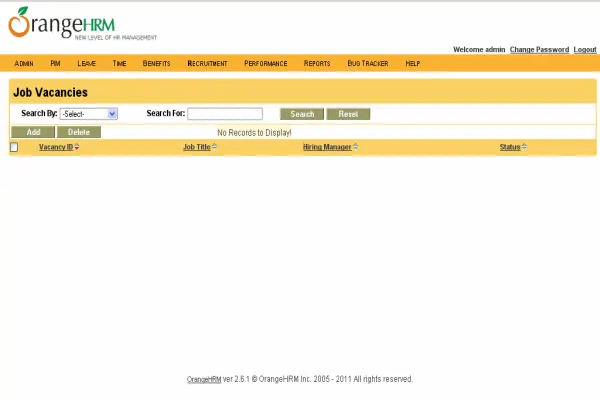Click the Vacancy ID sort arrow icon
The image size is (600, 400).
pyautogui.click(x=77, y=147)
